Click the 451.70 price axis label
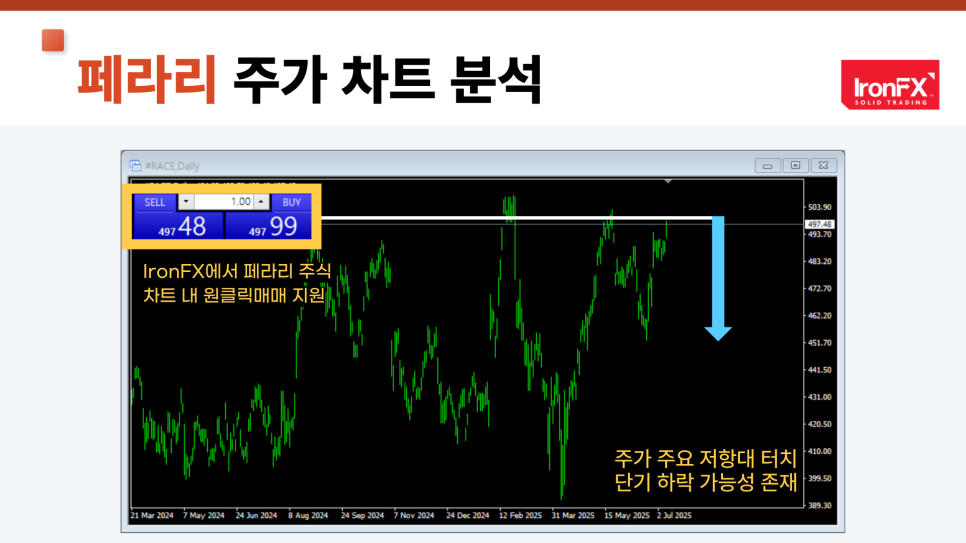Viewport: 966px width, 543px height. tap(819, 343)
